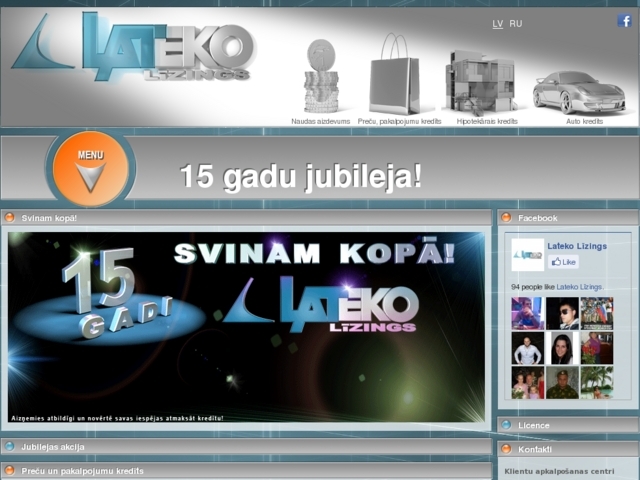This screenshot has width=640, height=480.
Task: Collapse the Kontakti side panel header
Action: [568, 449]
